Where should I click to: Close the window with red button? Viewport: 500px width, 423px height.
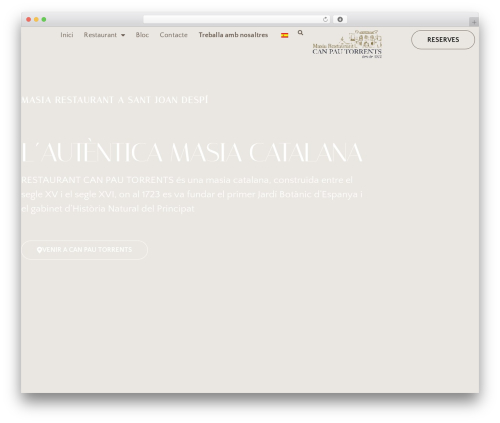pyautogui.click(x=29, y=20)
